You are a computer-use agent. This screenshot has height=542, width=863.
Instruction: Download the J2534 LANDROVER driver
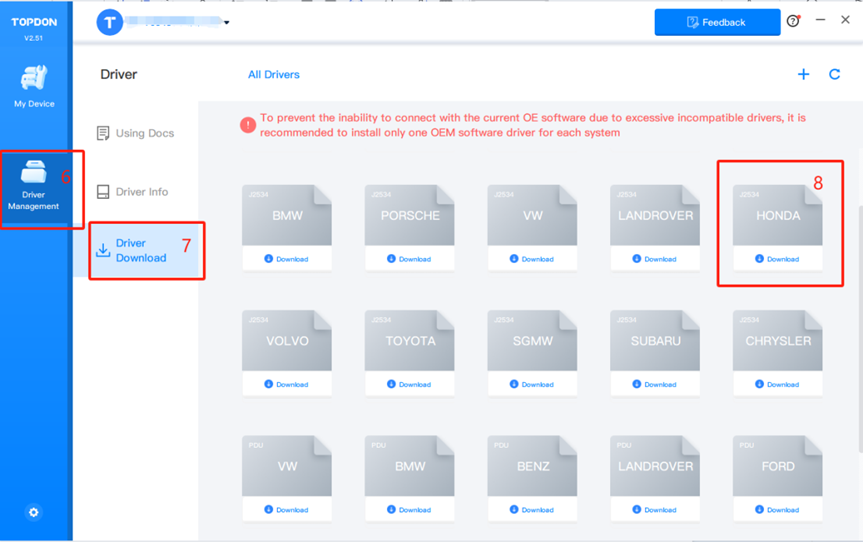[655, 259]
